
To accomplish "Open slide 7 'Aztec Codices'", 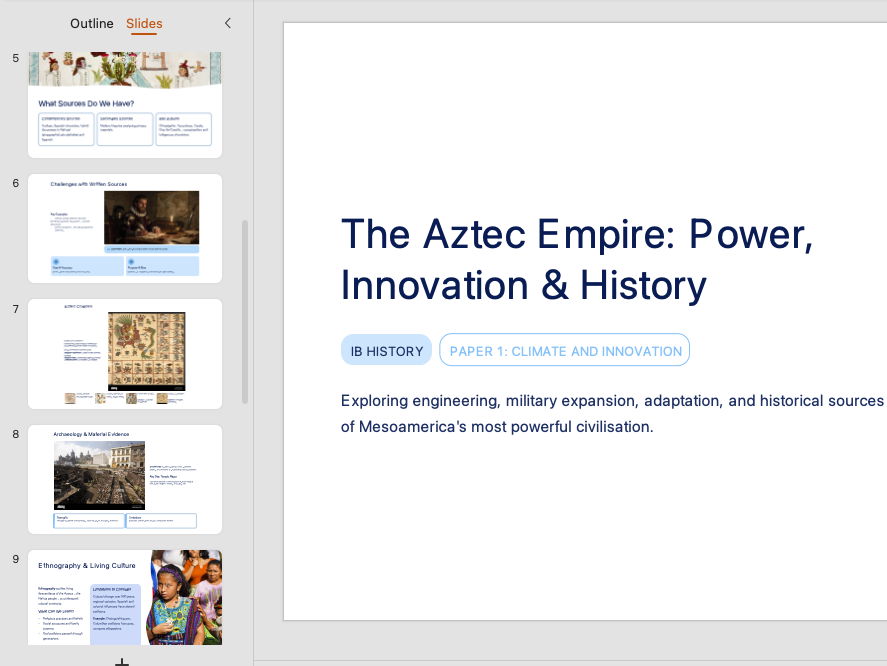I will [x=124, y=353].
